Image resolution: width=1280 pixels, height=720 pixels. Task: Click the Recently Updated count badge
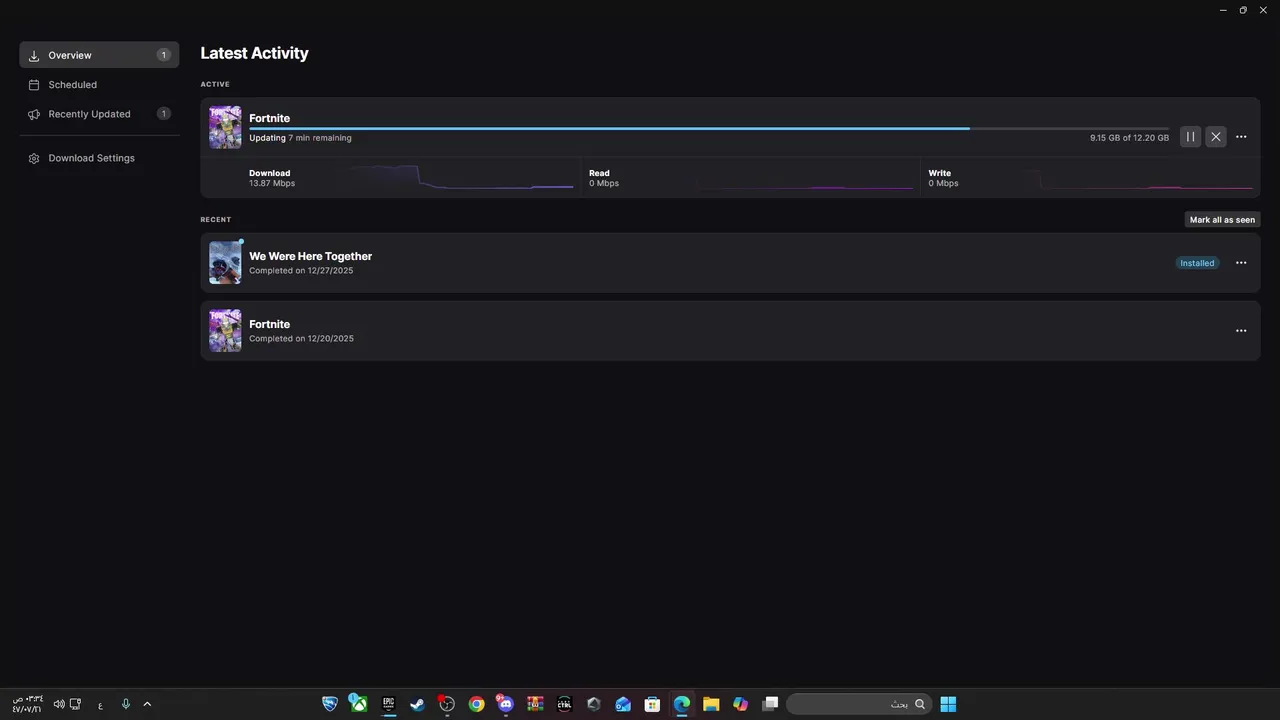pos(164,114)
